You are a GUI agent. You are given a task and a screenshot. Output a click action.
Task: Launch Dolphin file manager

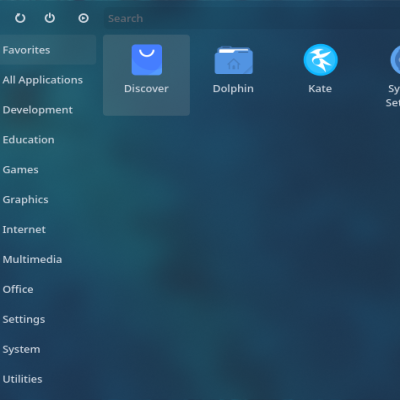pos(233,75)
